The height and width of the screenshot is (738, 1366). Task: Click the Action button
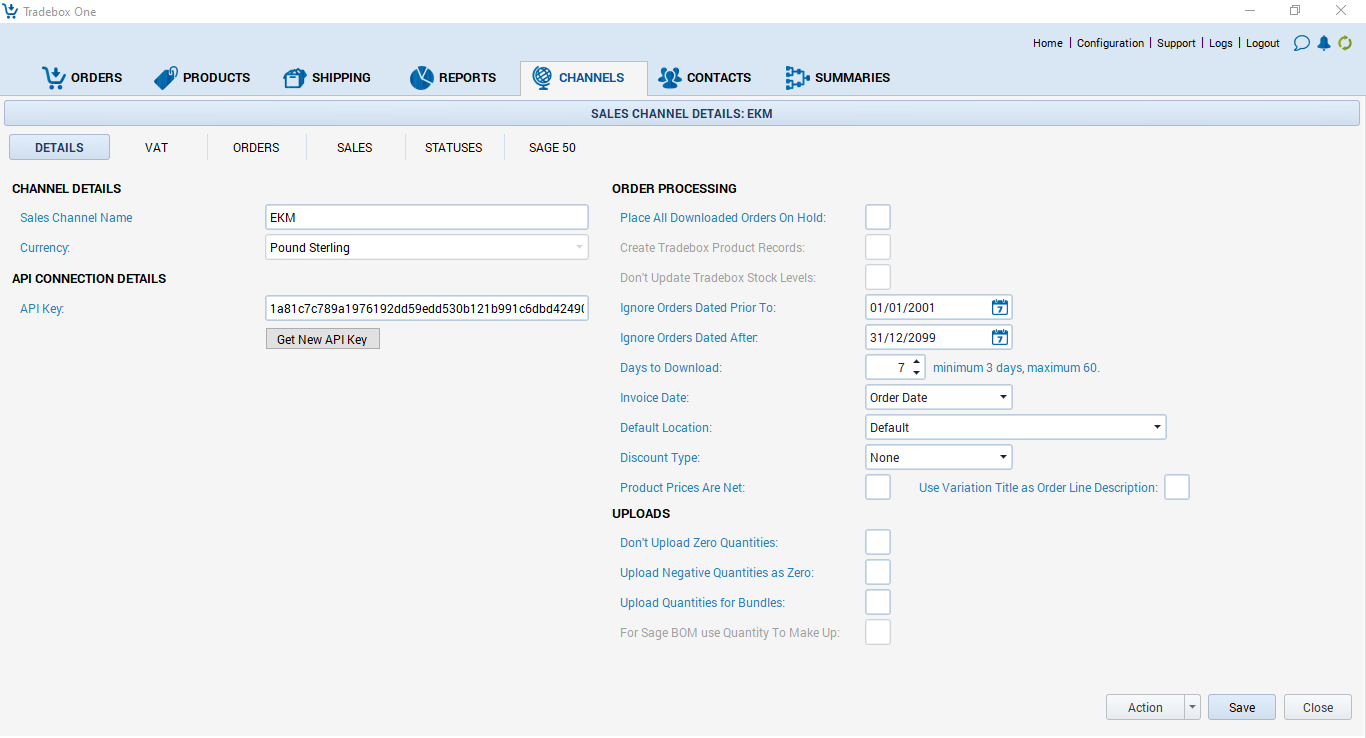point(1145,707)
